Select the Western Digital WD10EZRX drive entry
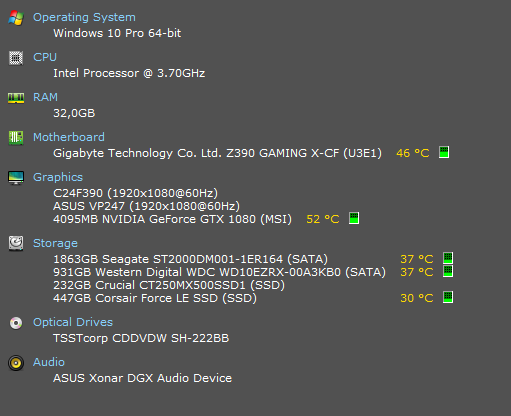Screen dimensions: 511x416 pyautogui.click(x=219, y=272)
